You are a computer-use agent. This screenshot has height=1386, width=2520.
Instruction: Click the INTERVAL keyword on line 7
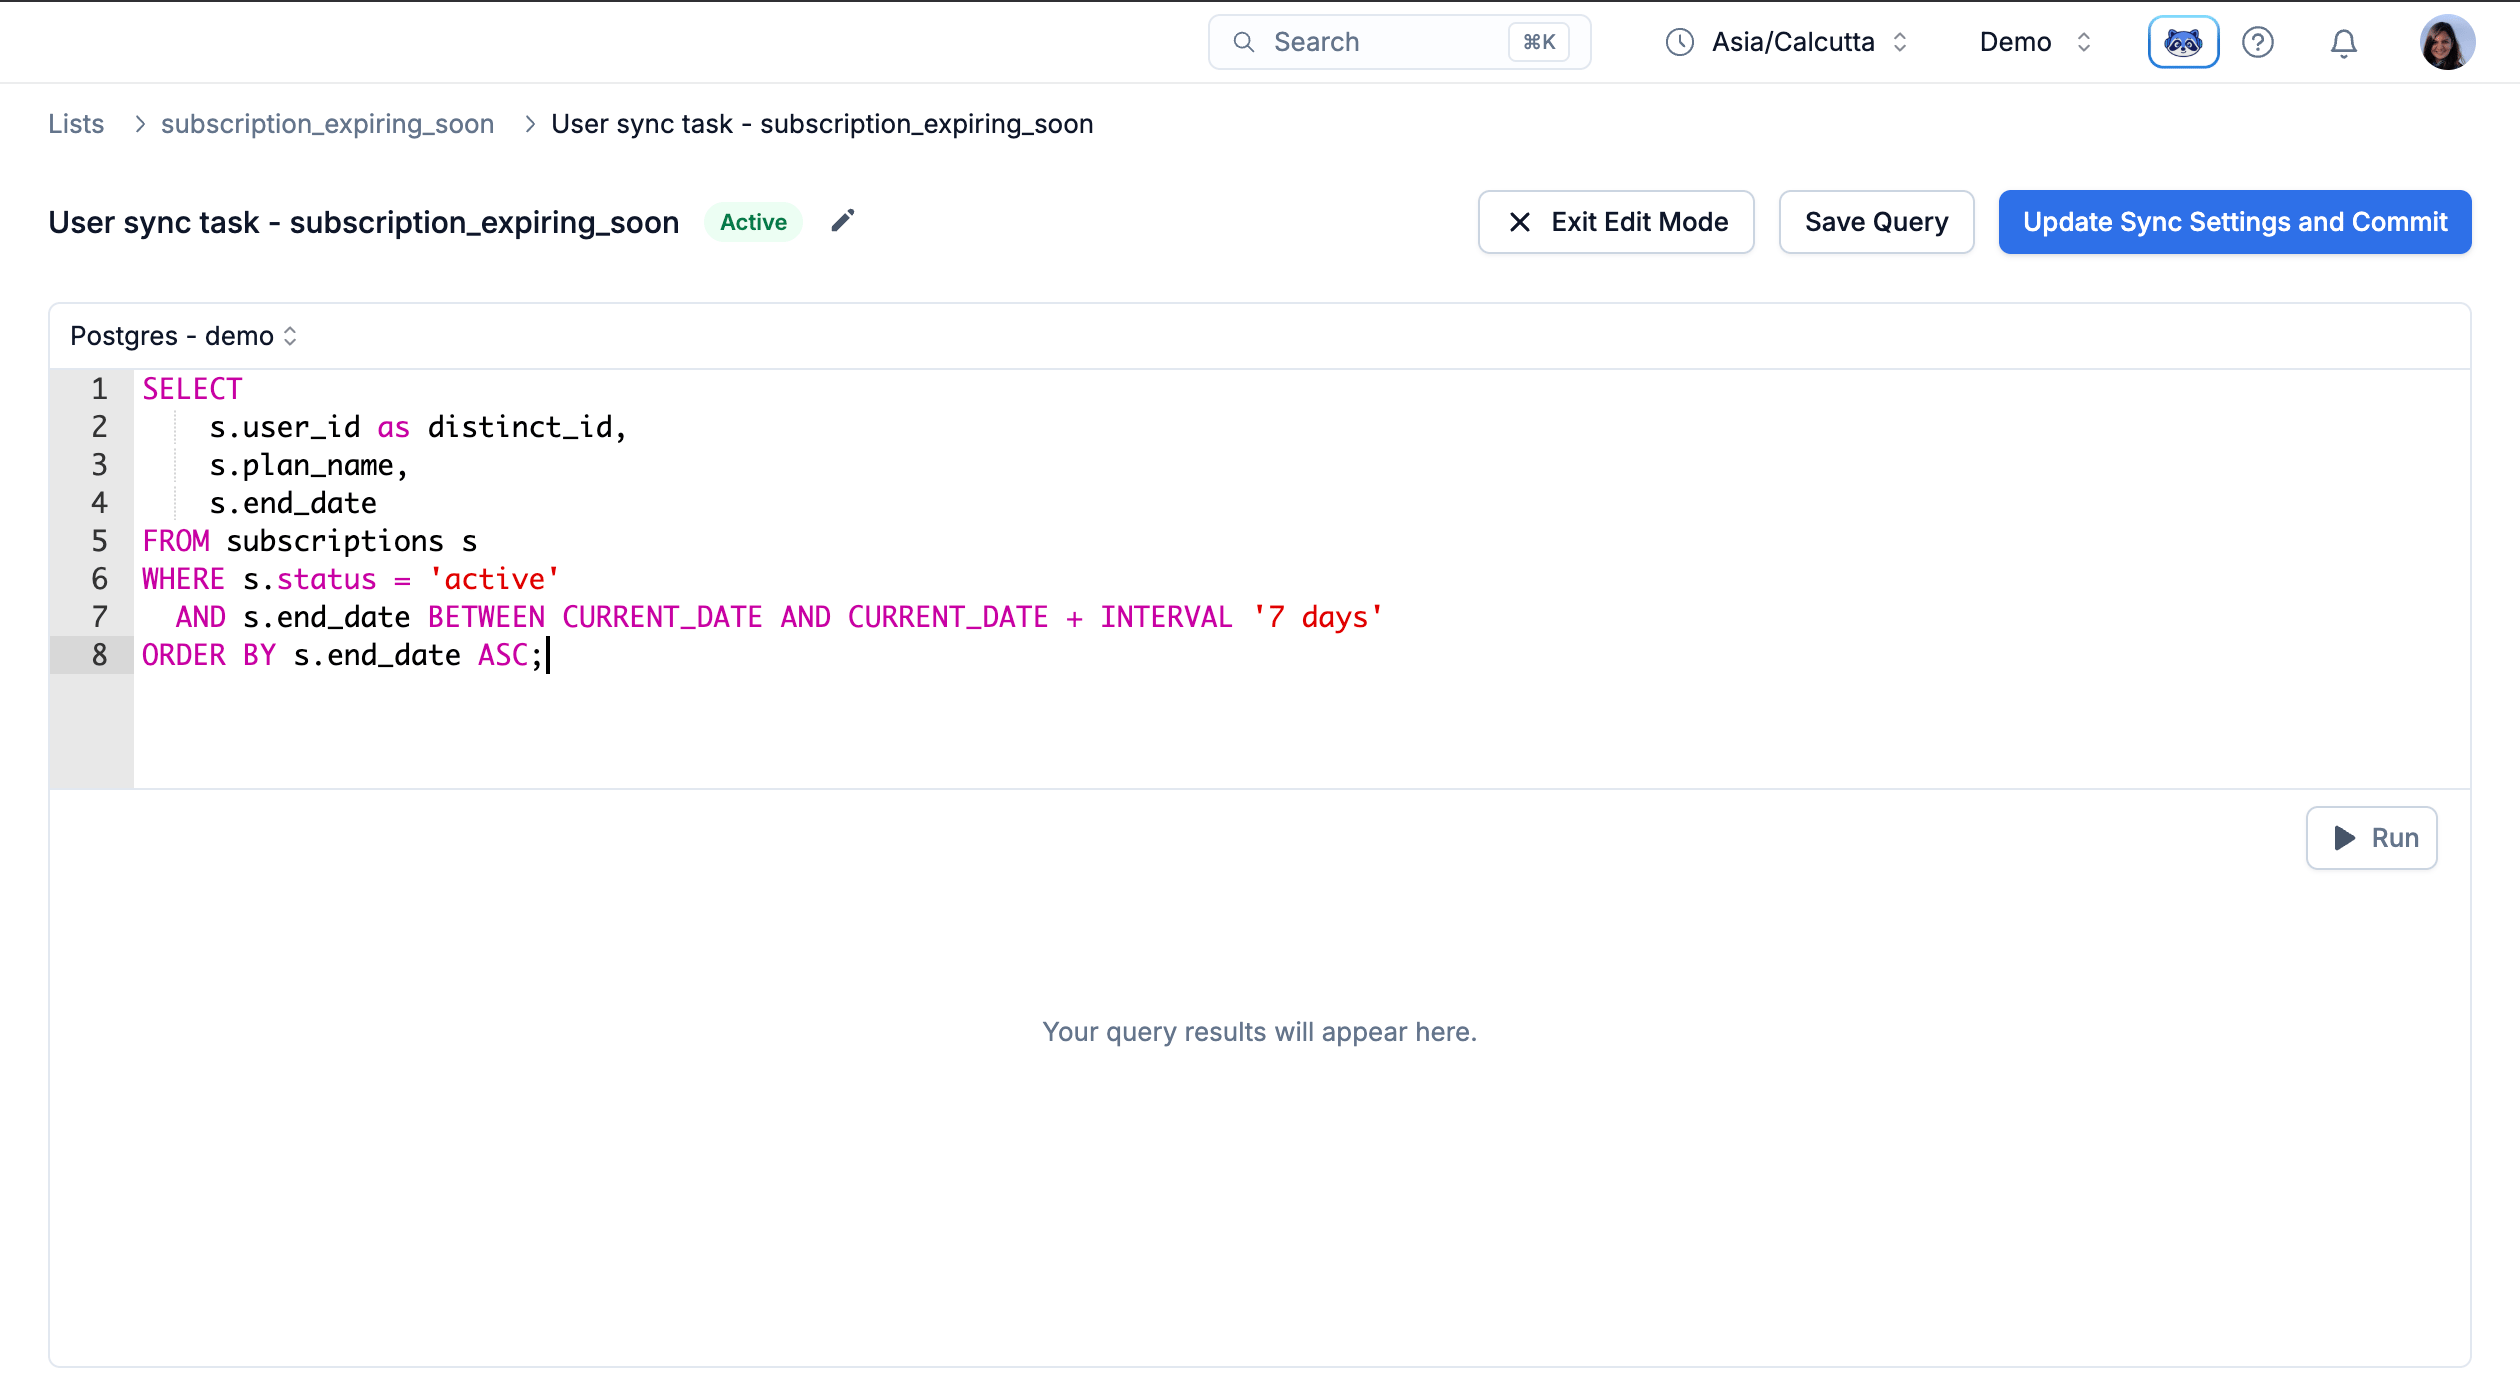(x=1166, y=617)
